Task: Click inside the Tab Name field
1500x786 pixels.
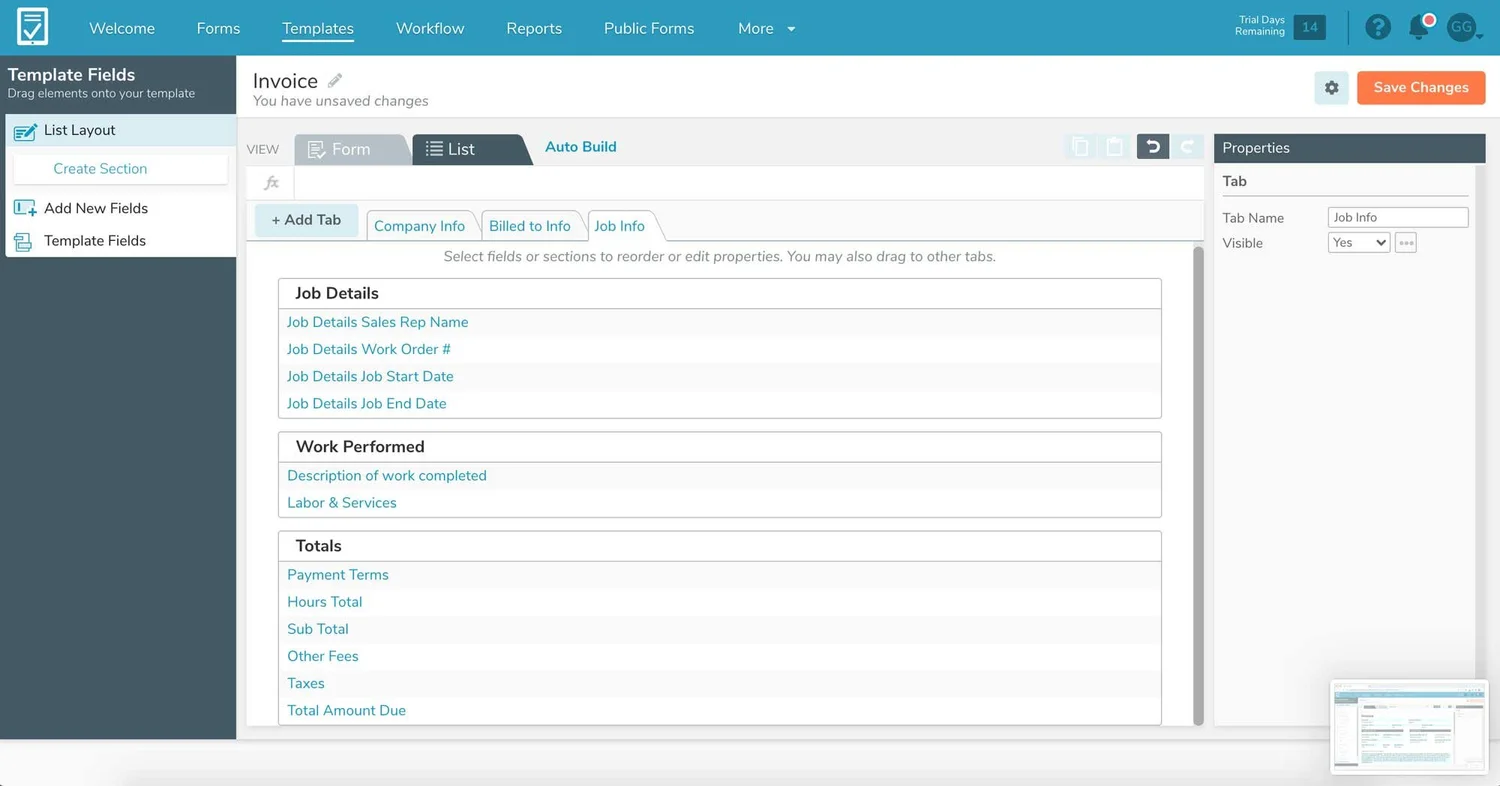Action: (x=1397, y=217)
